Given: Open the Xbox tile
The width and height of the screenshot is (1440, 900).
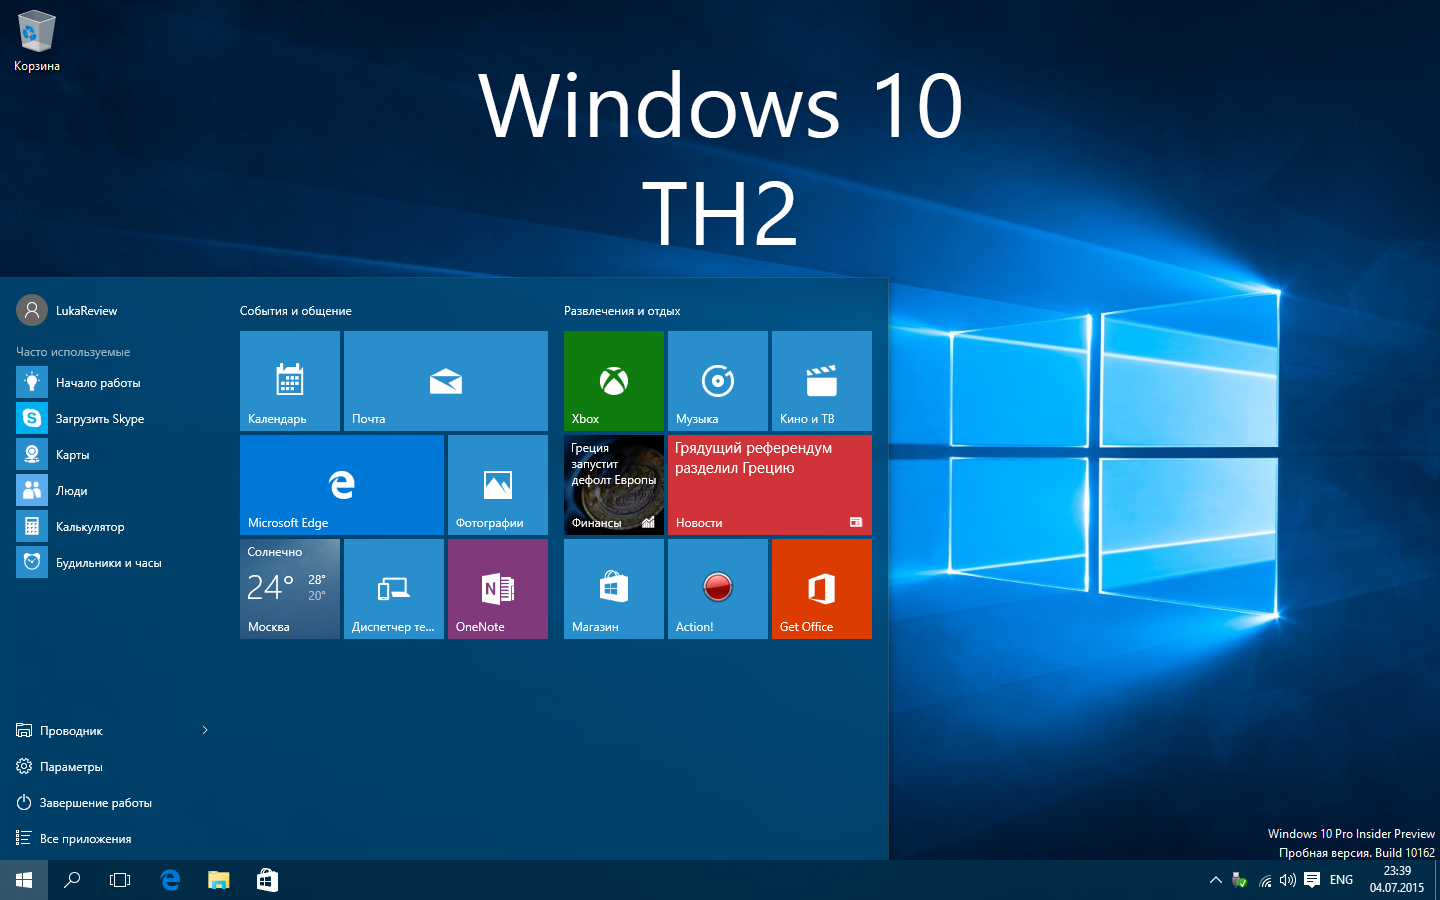Looking at the screenshot, I should point(614,381).
